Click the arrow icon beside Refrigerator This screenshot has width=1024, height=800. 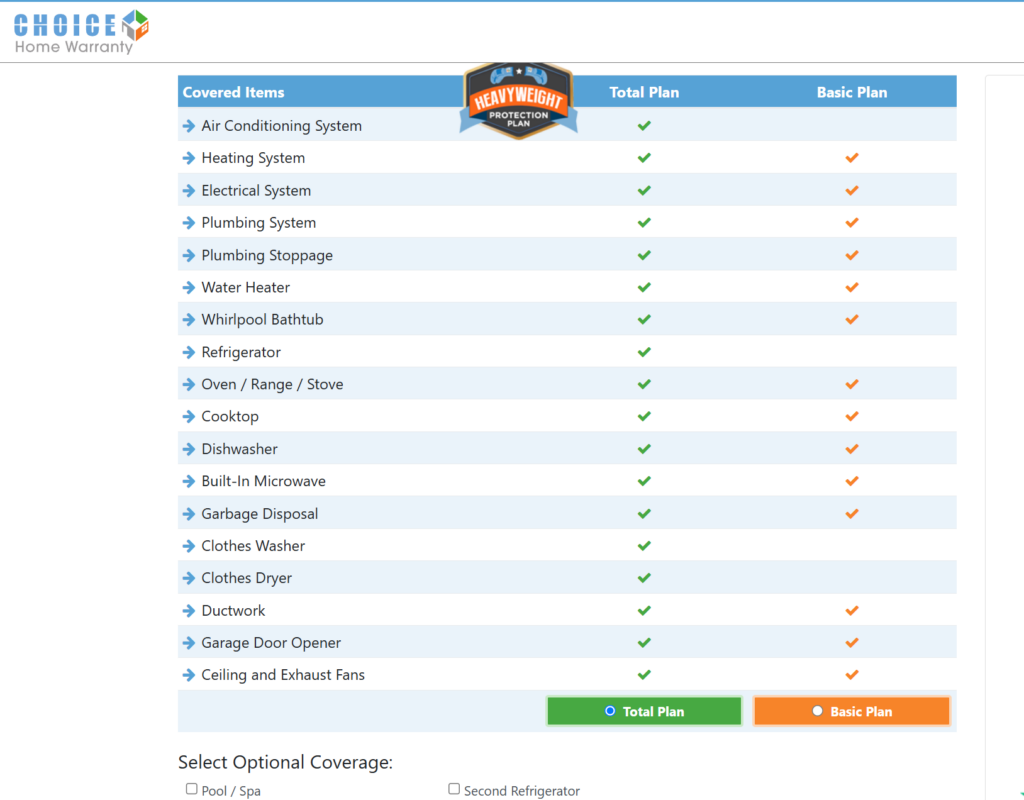189,352
